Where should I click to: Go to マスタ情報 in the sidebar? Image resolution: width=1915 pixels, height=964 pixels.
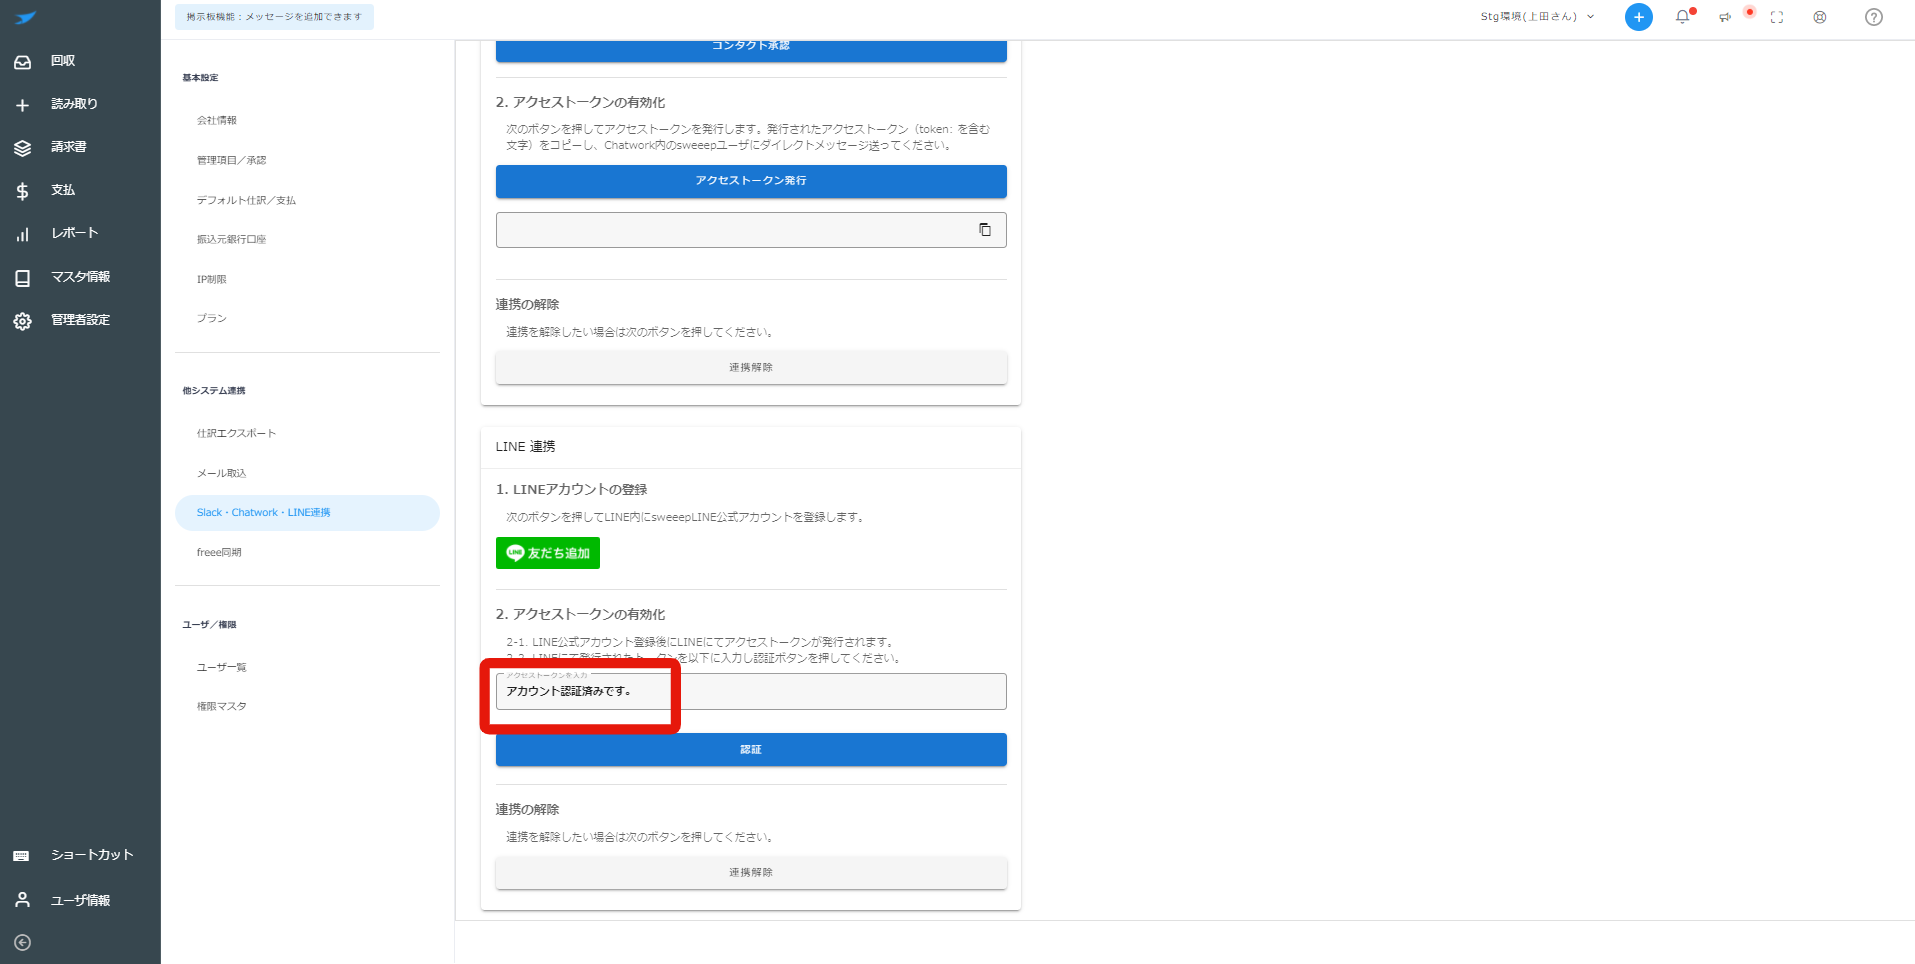(x=81, y=277)
